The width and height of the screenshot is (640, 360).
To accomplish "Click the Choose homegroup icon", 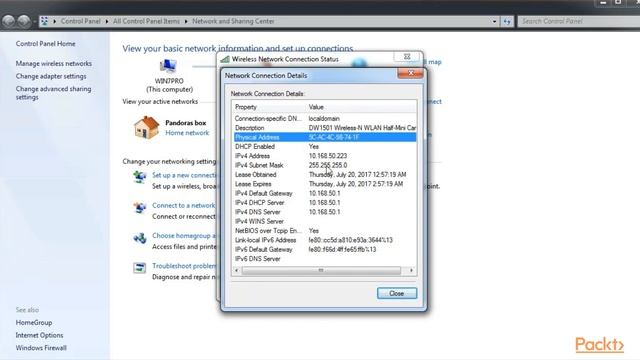I will click(x=140, y=238).
